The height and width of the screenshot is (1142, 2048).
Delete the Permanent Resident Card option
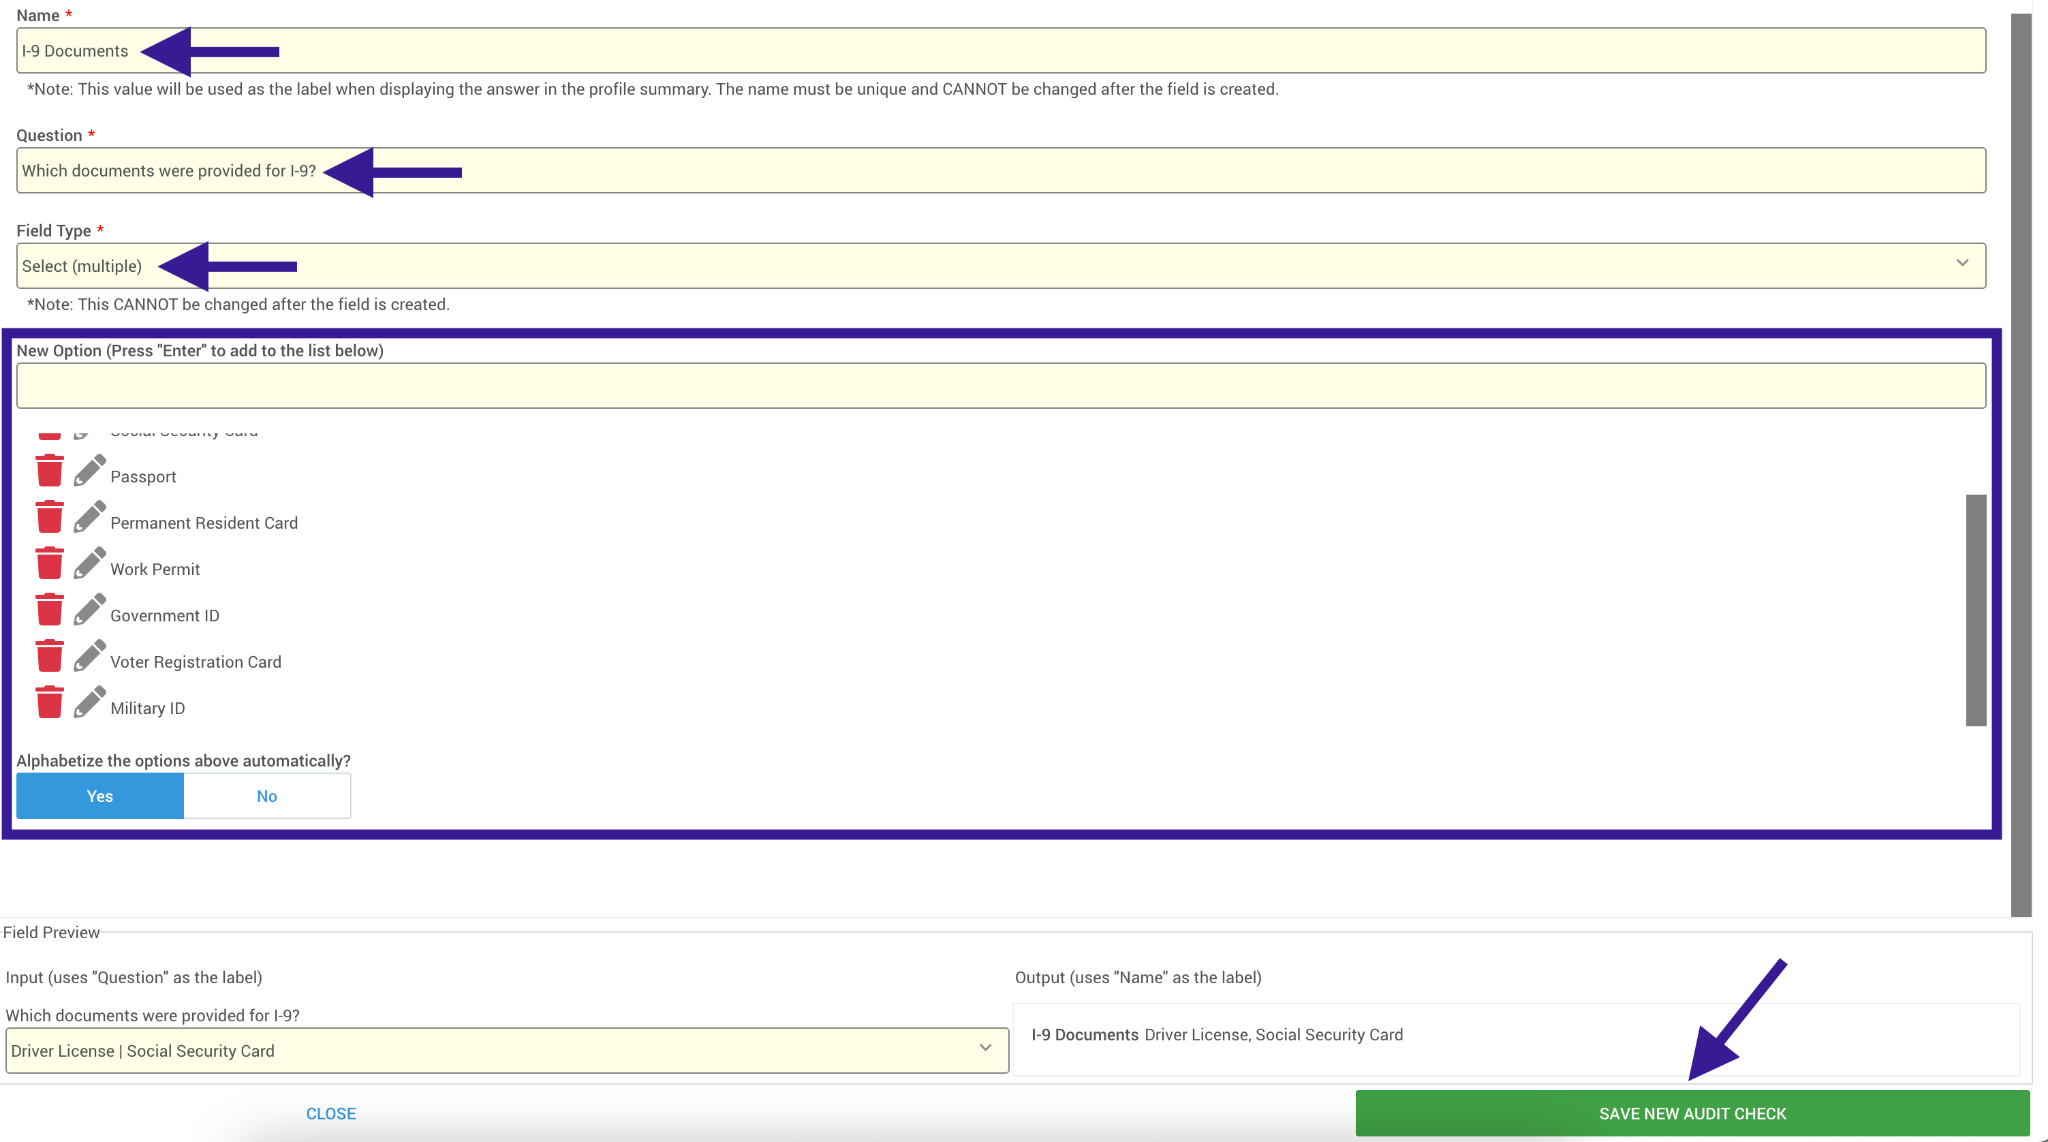49,517
